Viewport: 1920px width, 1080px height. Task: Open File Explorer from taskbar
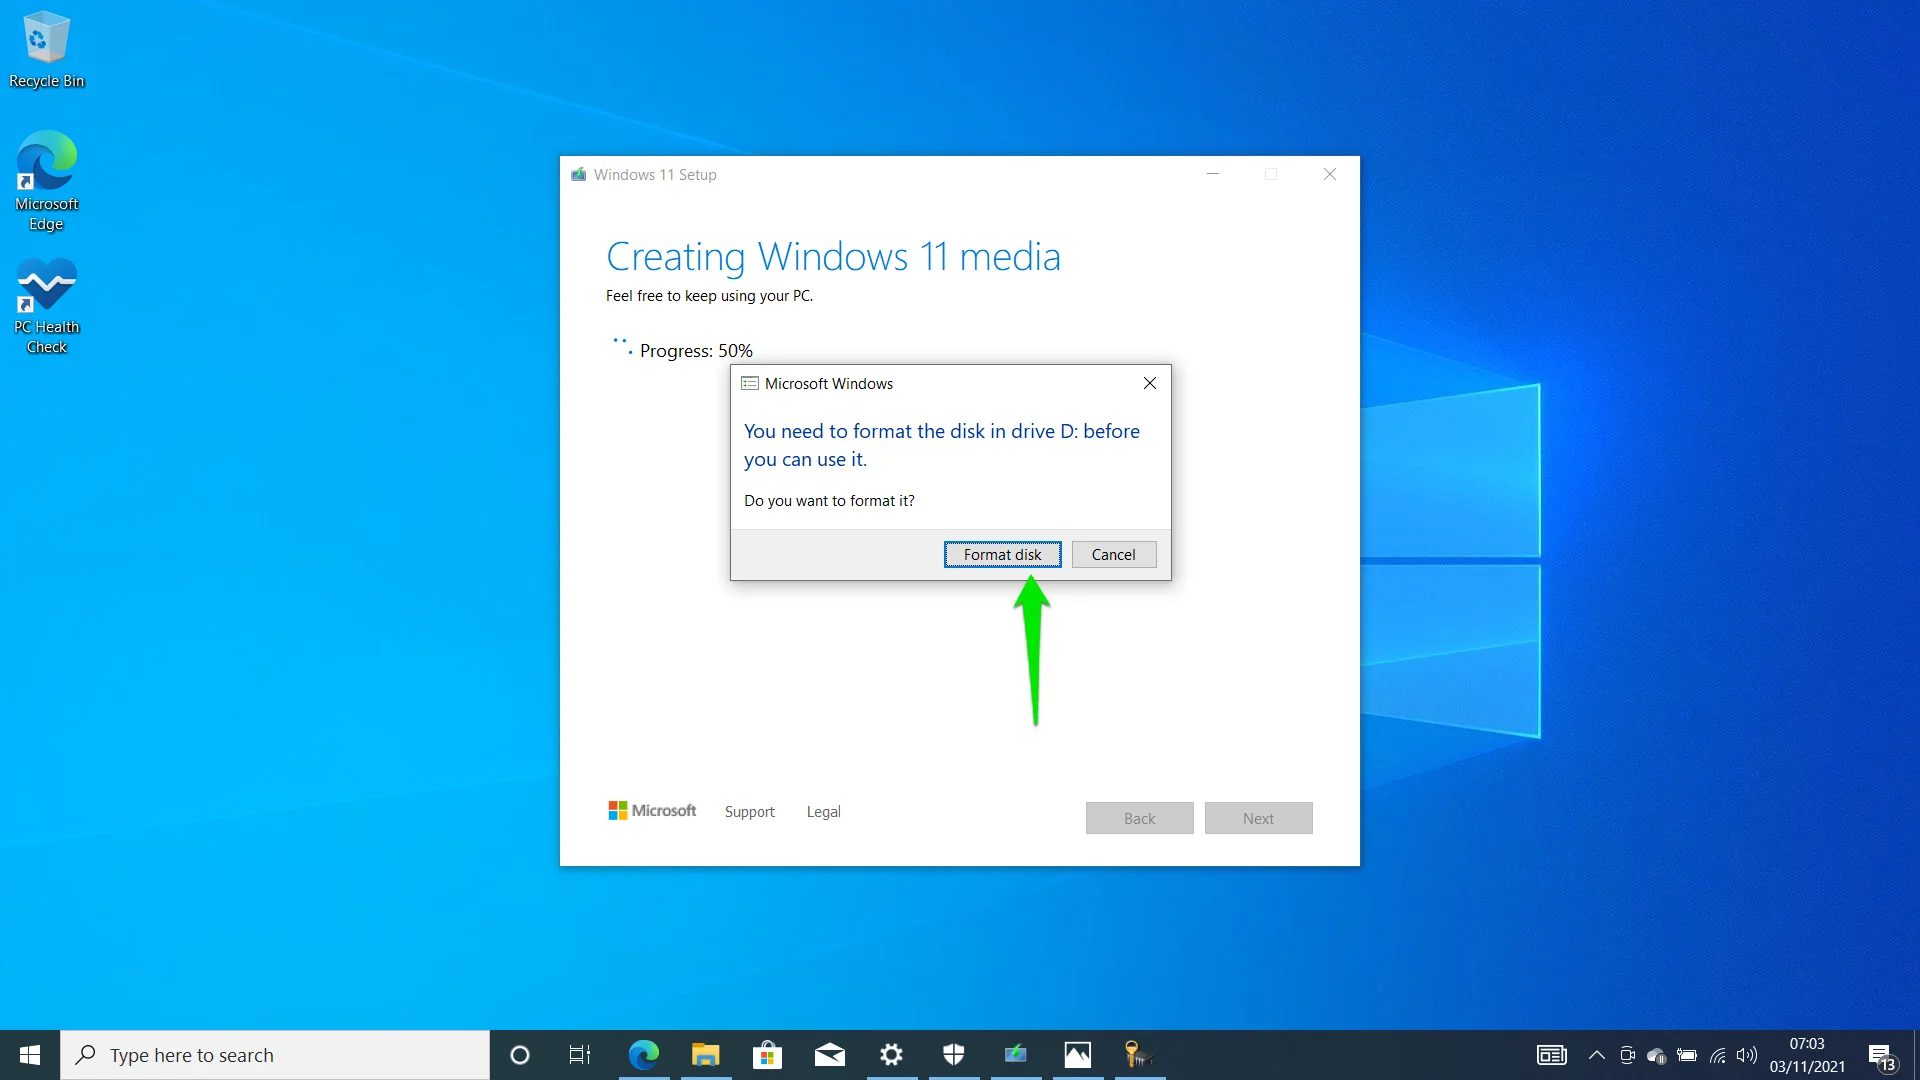[705, 1054]
